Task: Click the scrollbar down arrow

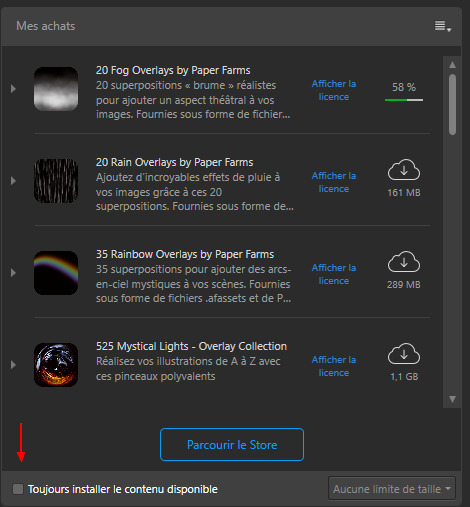Action: [x=452, y=399]
